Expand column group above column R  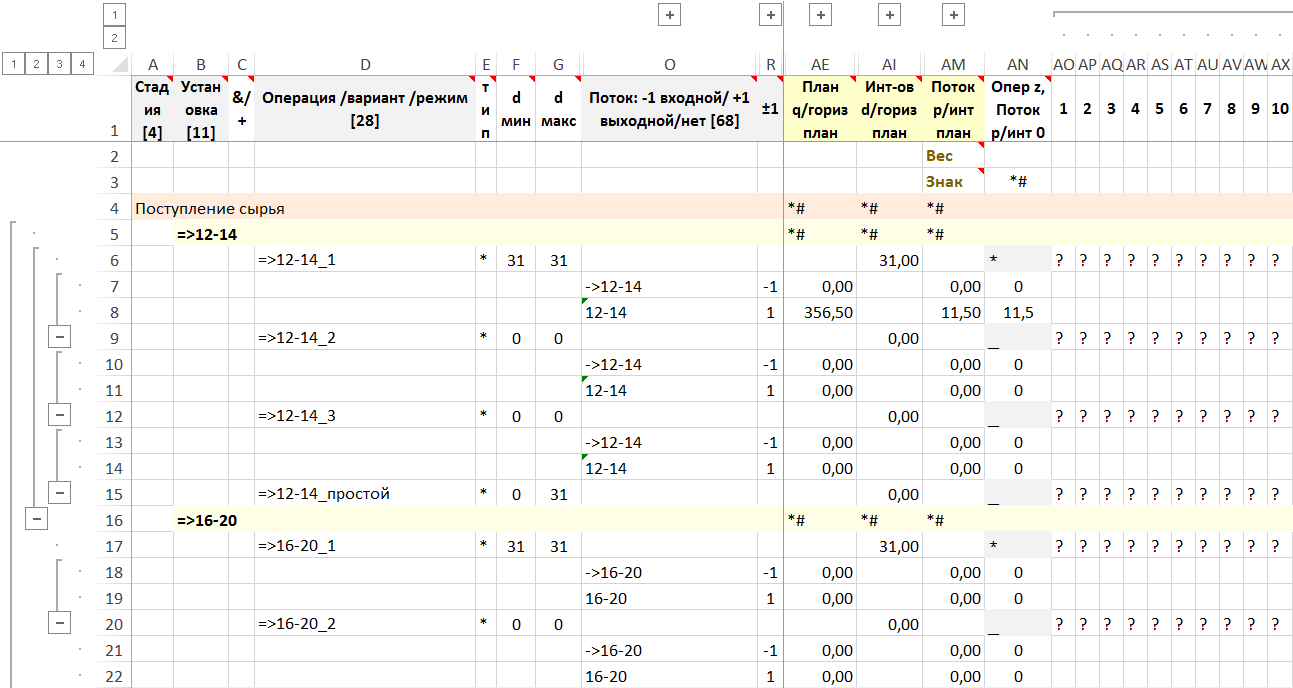770,15
